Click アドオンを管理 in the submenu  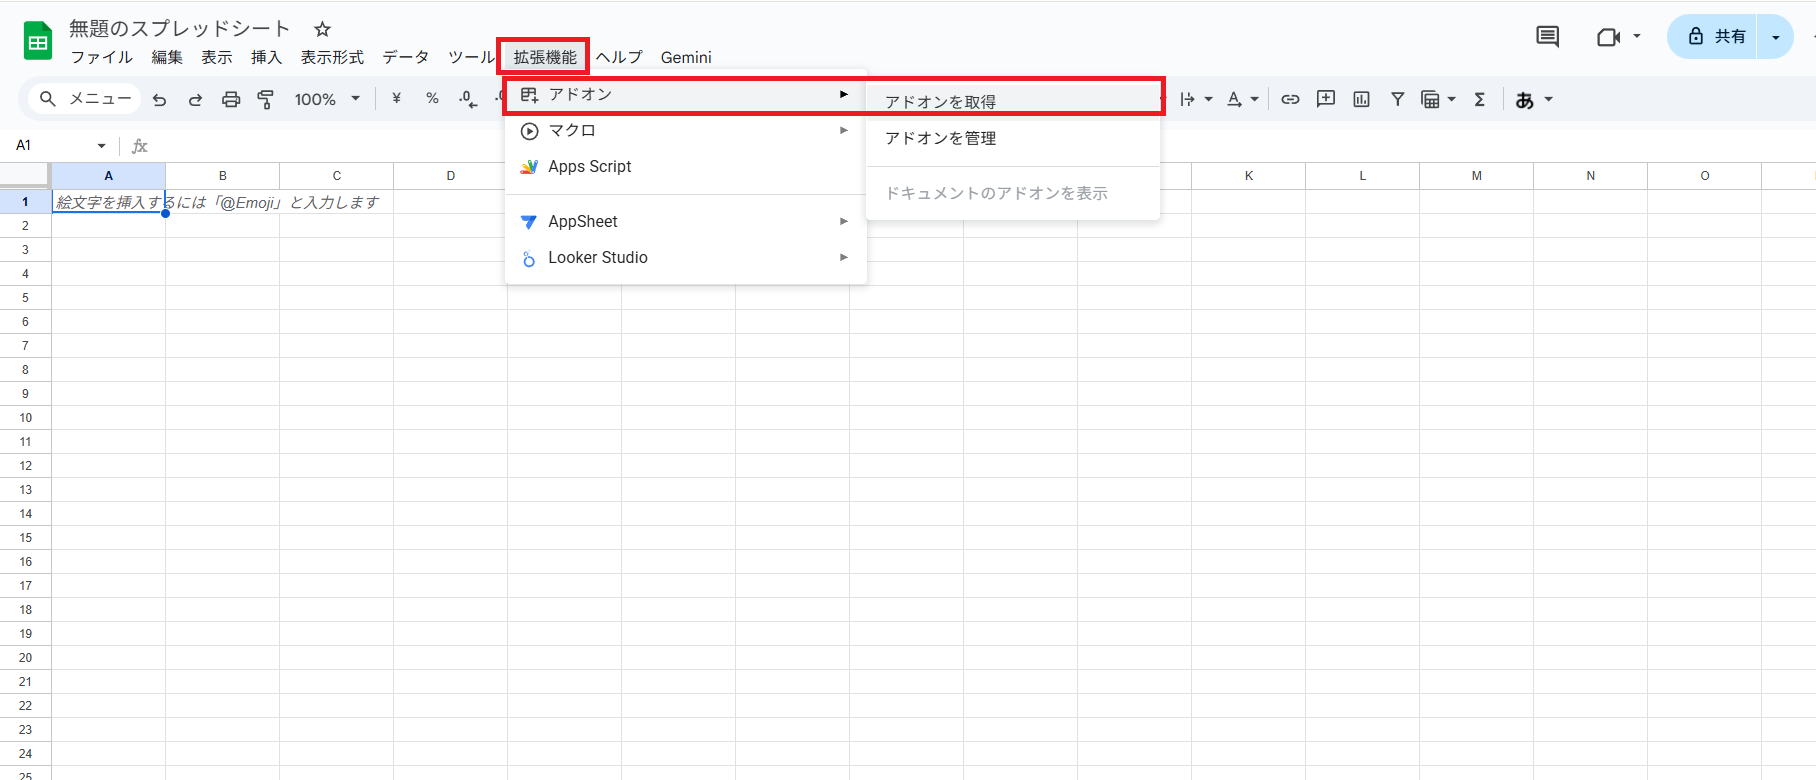[x=940, y=138]
